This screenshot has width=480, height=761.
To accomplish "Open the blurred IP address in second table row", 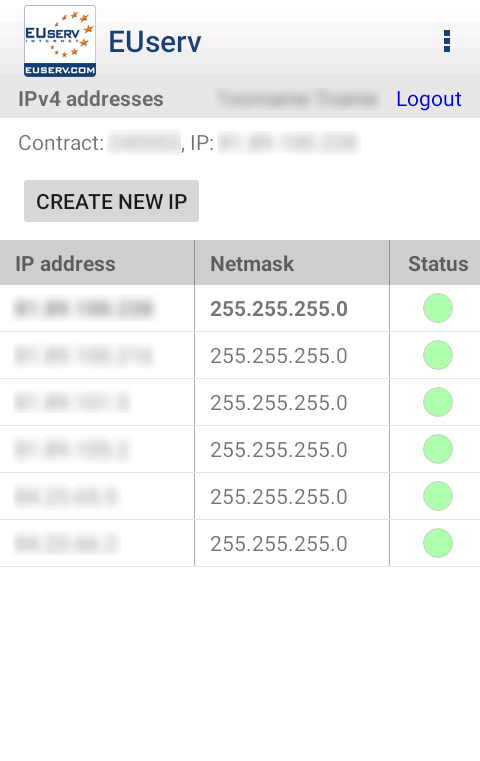I will click(x=83, y=356).
